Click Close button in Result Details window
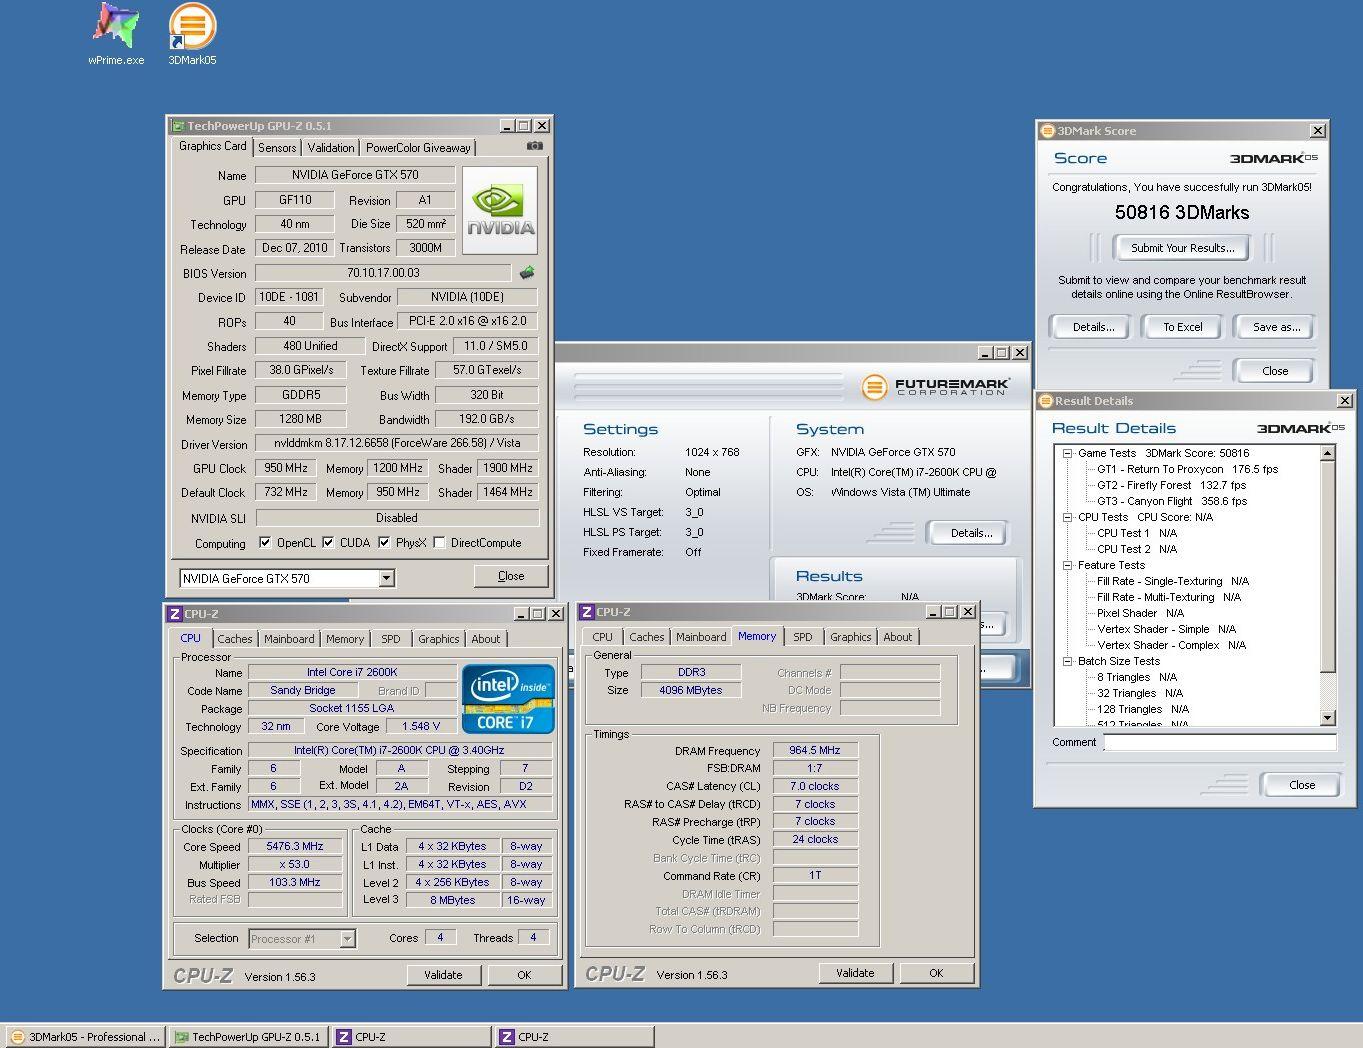The width and height of the screenshot is (1363, 1048). (1302, 785)
